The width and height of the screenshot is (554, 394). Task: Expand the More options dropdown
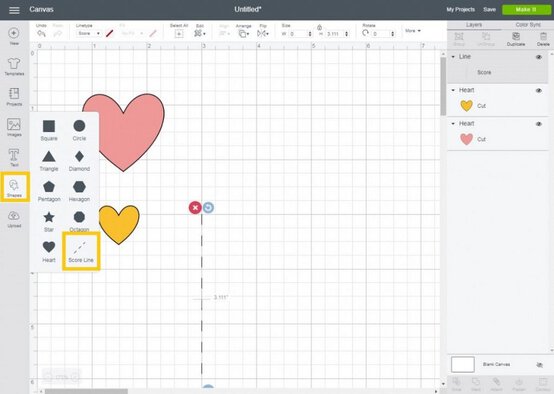coord(413,31)
